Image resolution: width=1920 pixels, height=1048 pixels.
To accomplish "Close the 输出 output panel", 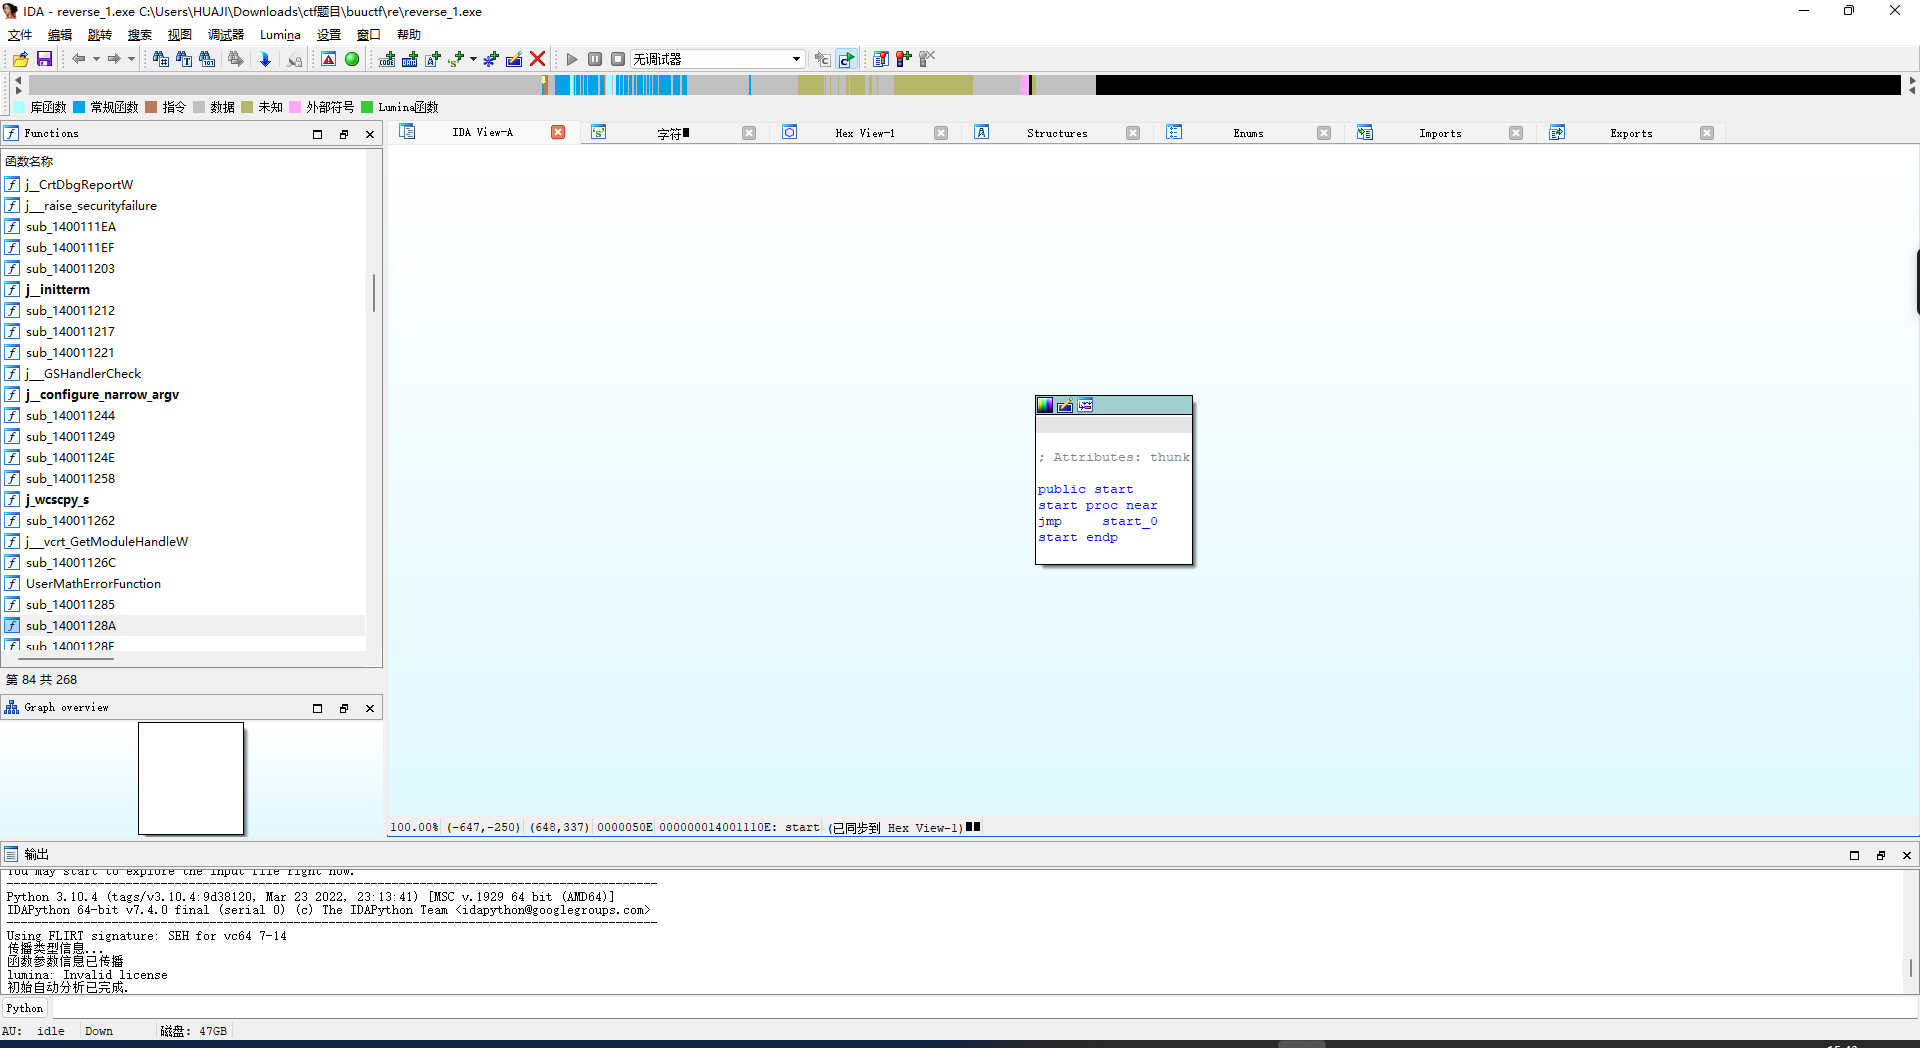I will point(1907,855).
